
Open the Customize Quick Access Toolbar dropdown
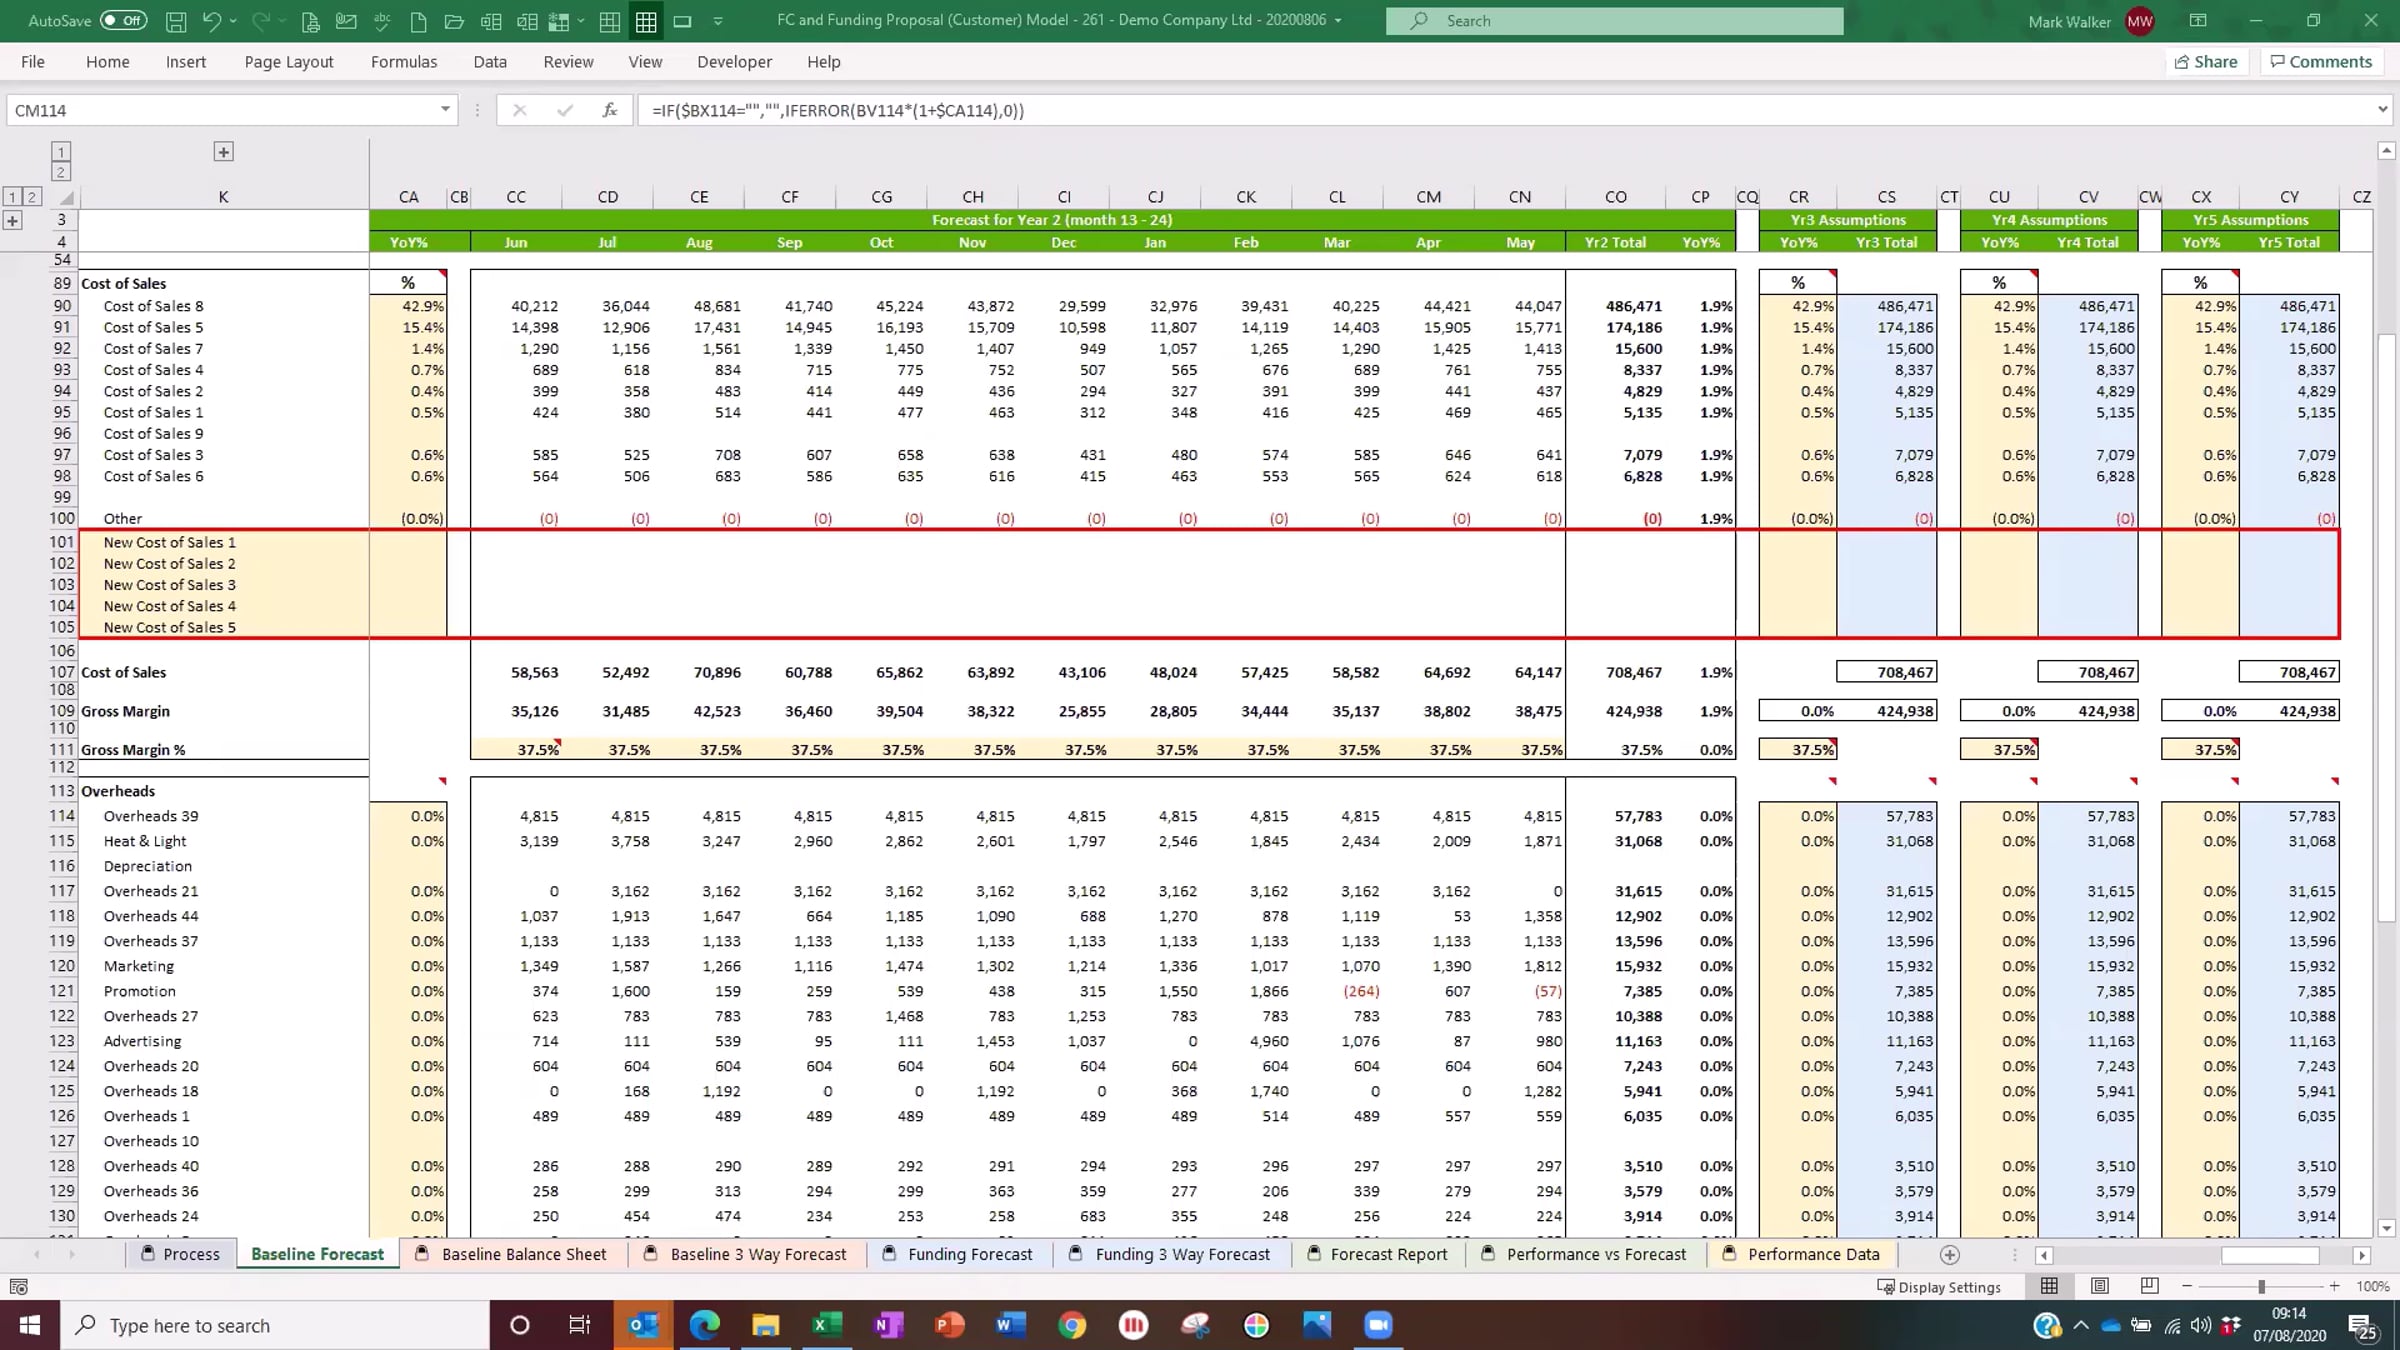point(718,21)
